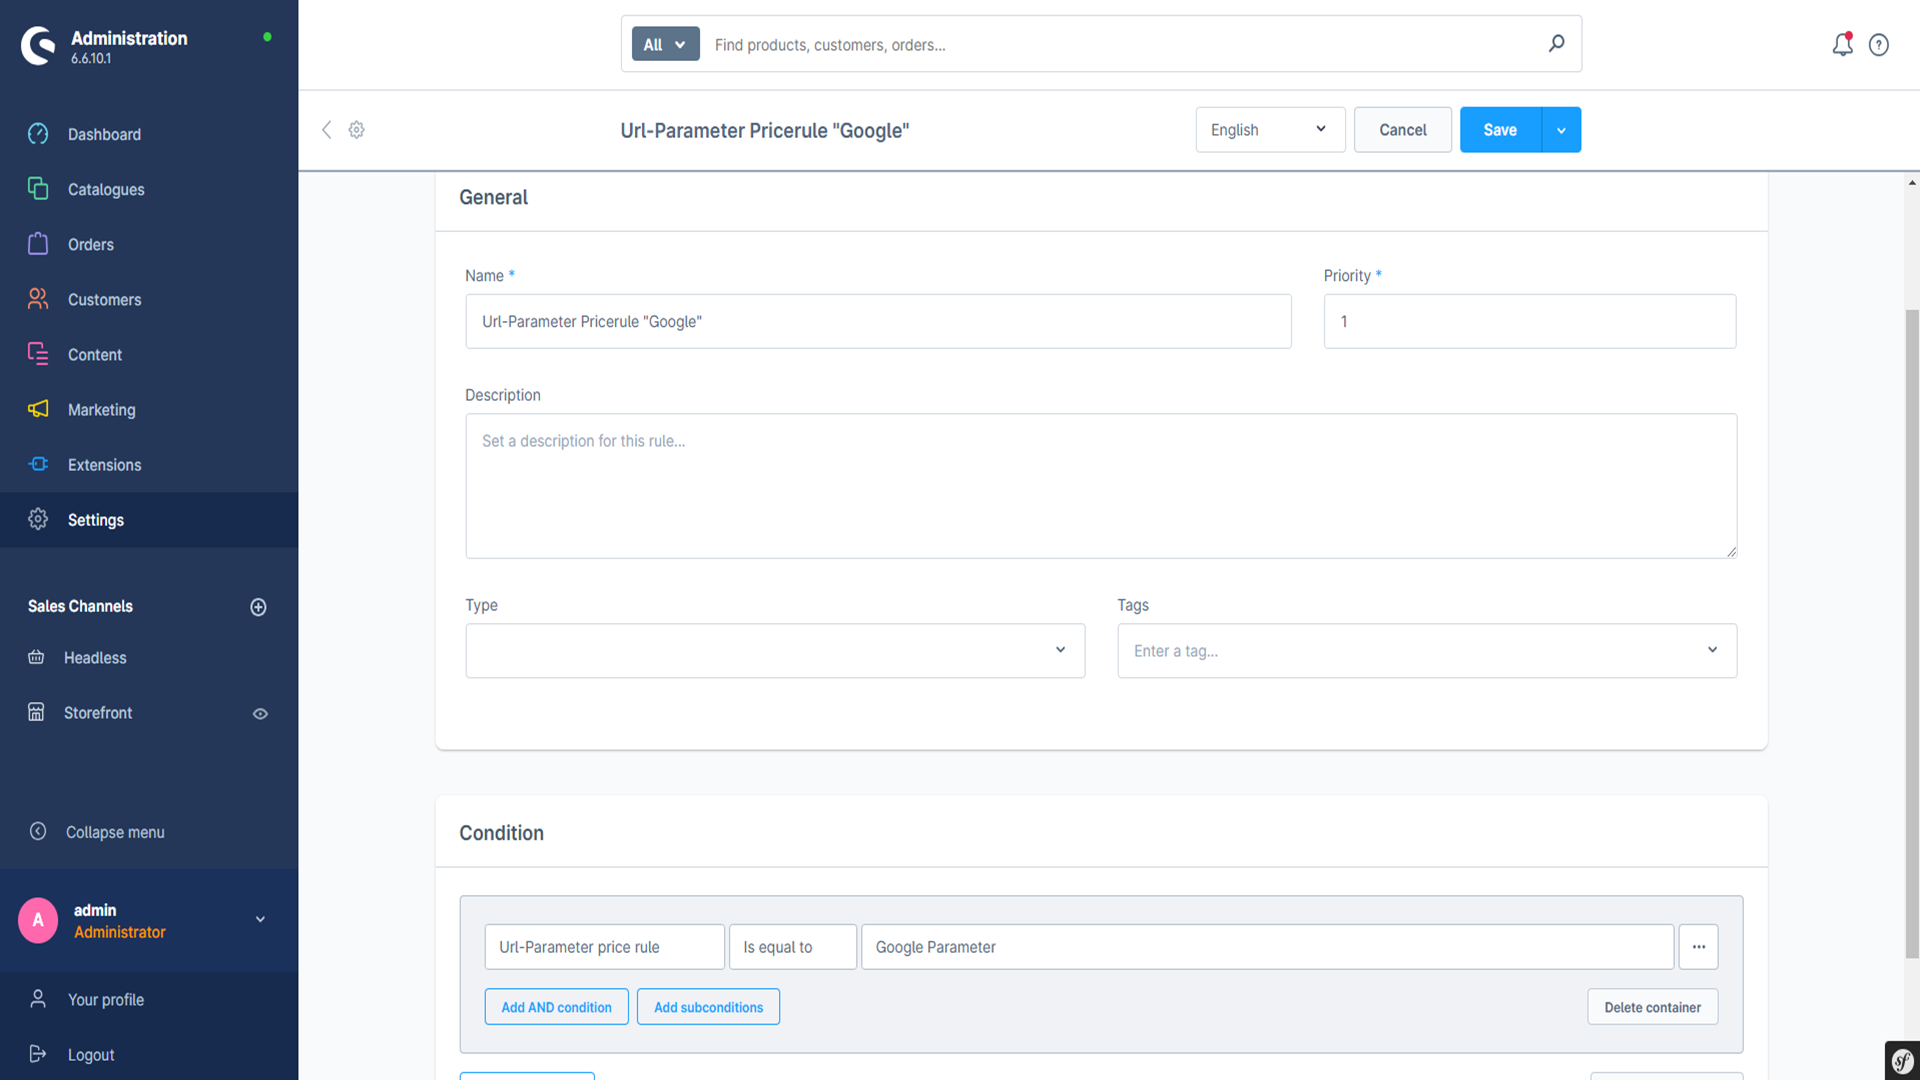Focus the global search field
1920x1080 pixels.
(x=1120, y=44)
